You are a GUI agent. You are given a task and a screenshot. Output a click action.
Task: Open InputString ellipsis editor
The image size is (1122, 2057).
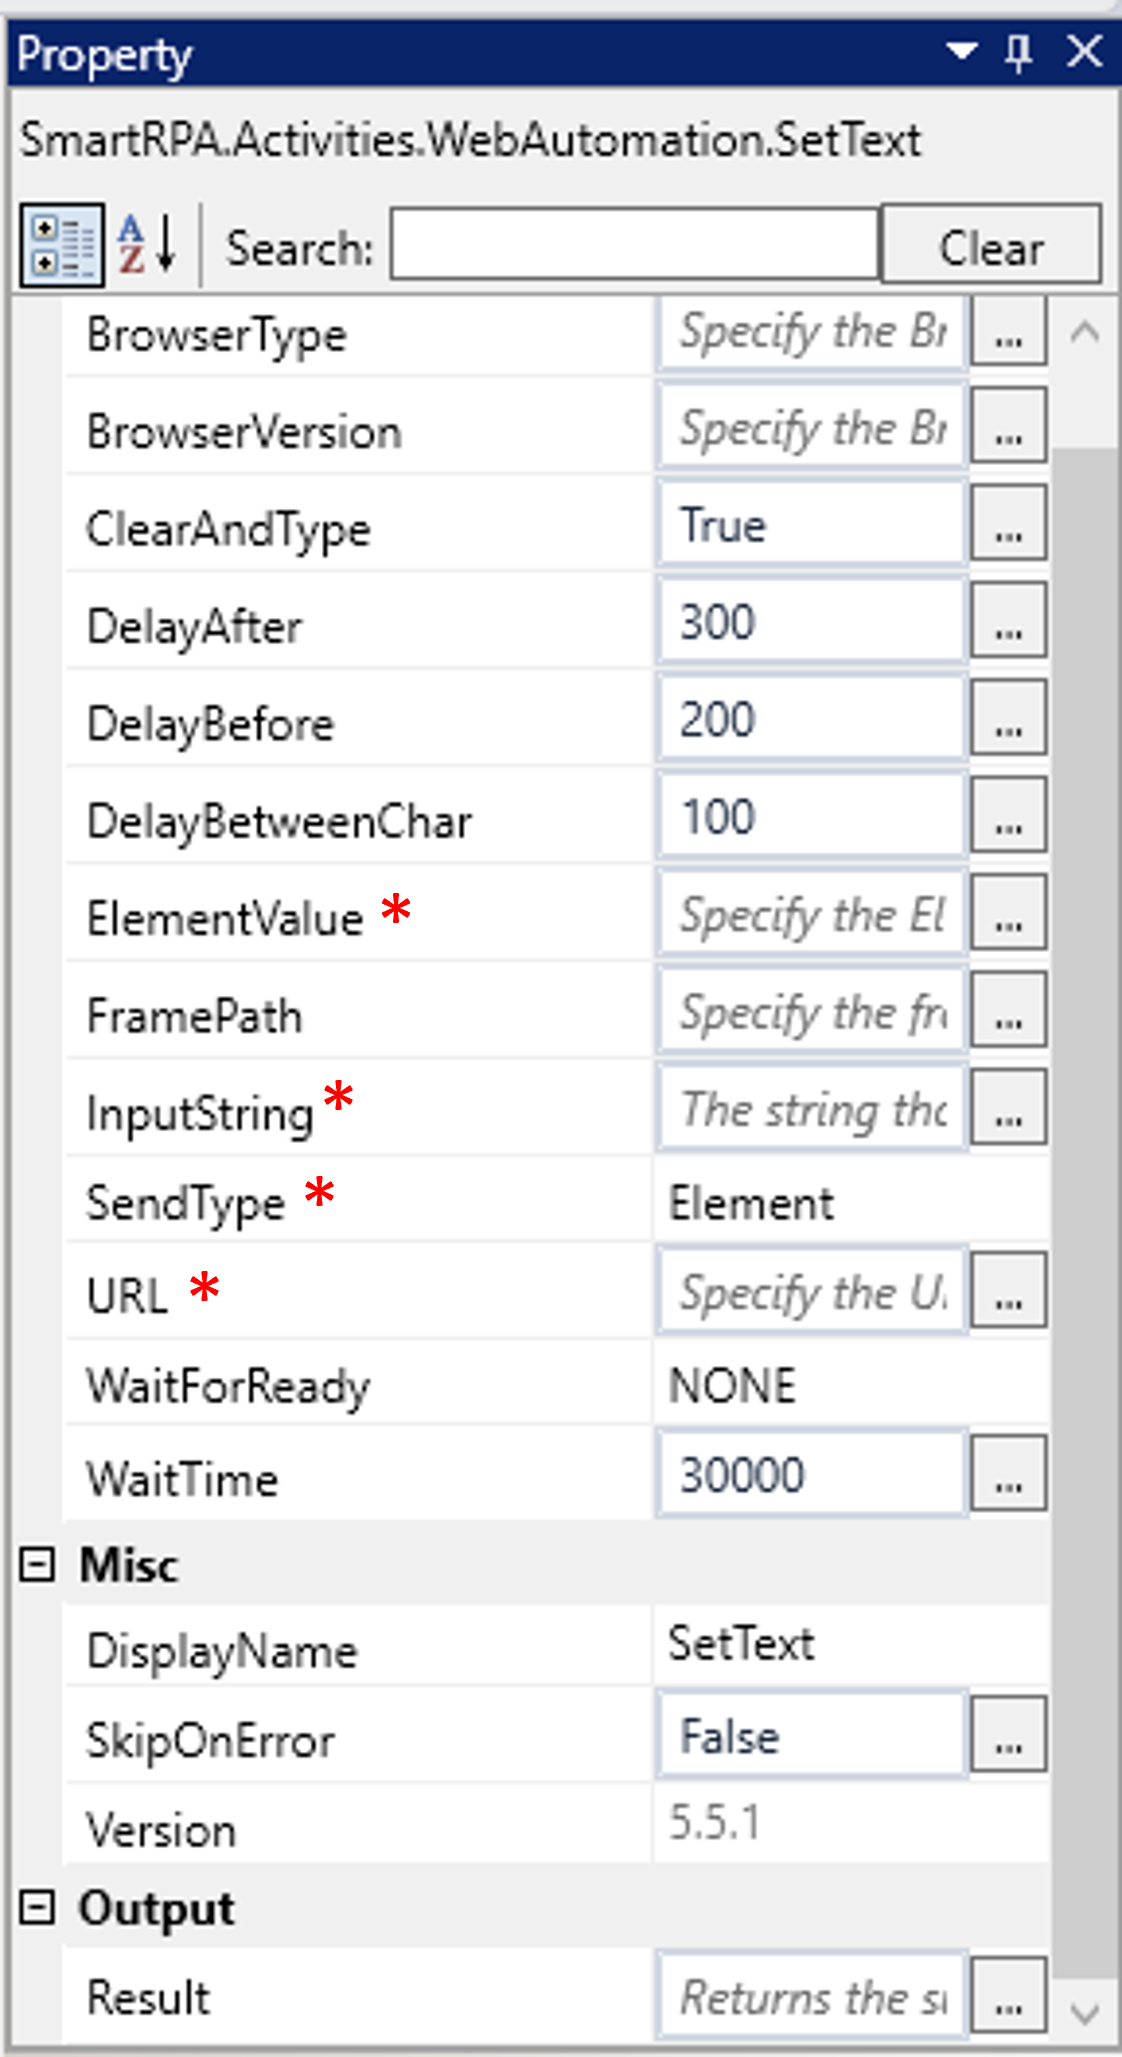(1007, 1106)
